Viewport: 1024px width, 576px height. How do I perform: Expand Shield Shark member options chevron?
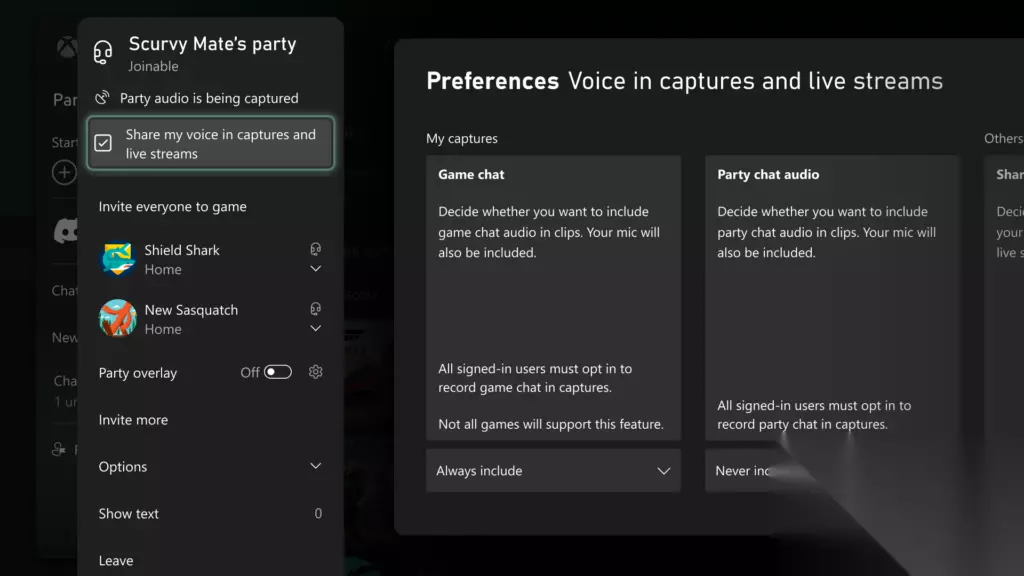[315, 268]
